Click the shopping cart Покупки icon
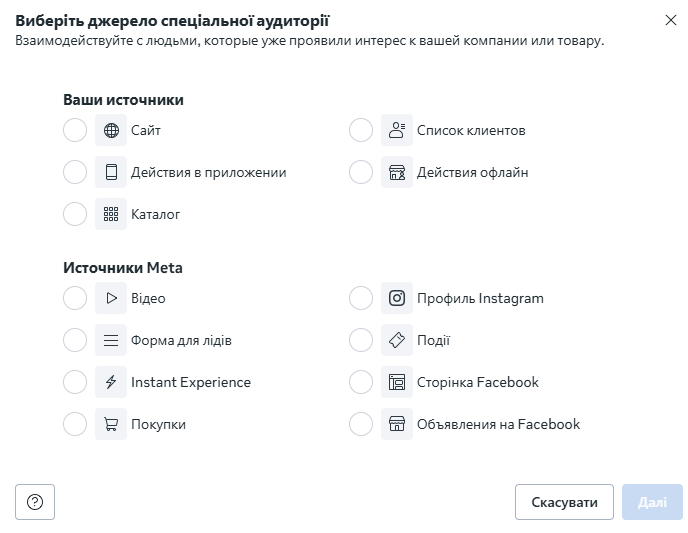The image size is (688, 533). [111, 424]
